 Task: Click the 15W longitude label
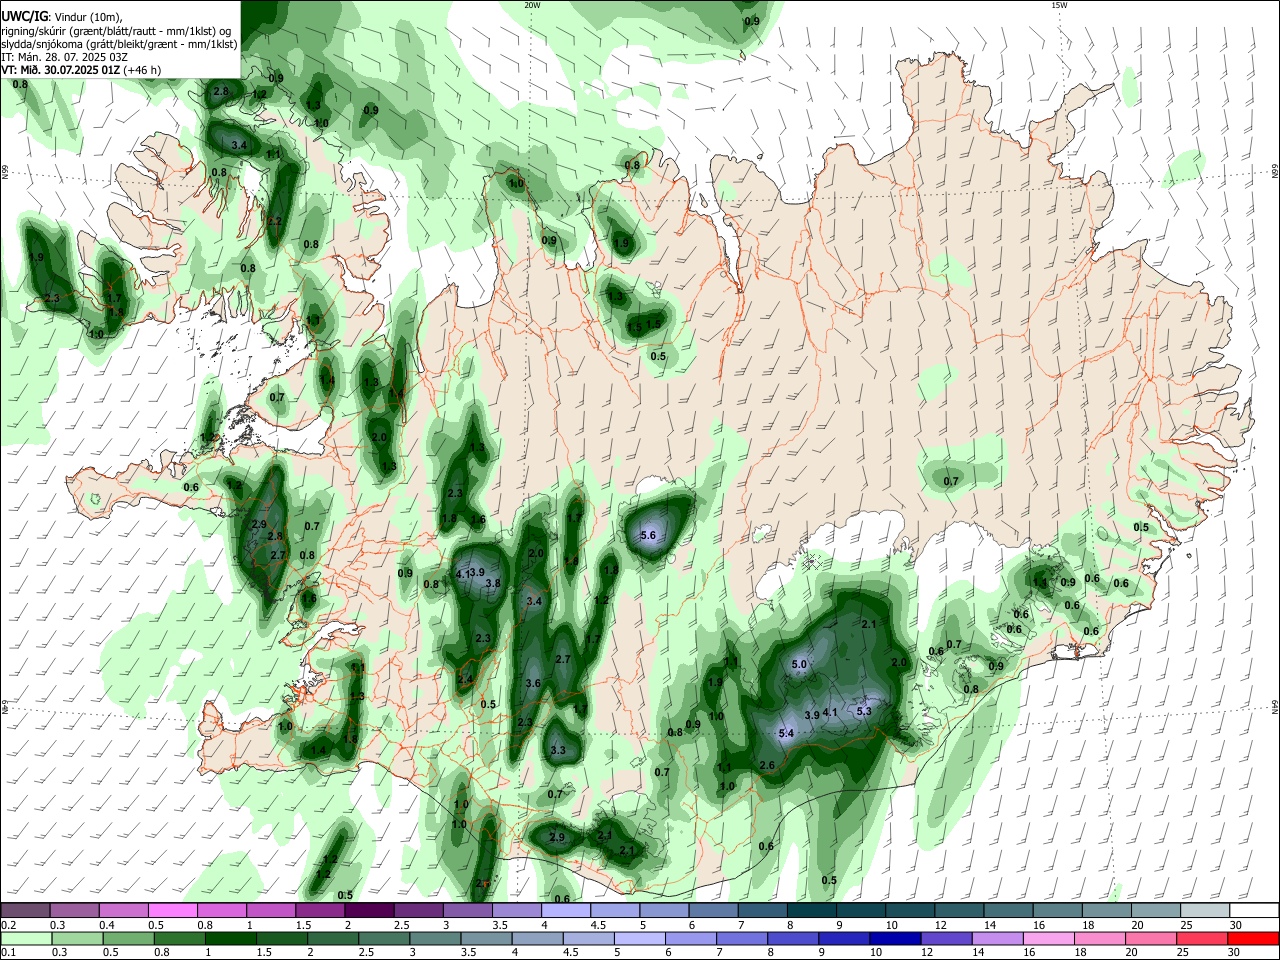point(1060,5)
